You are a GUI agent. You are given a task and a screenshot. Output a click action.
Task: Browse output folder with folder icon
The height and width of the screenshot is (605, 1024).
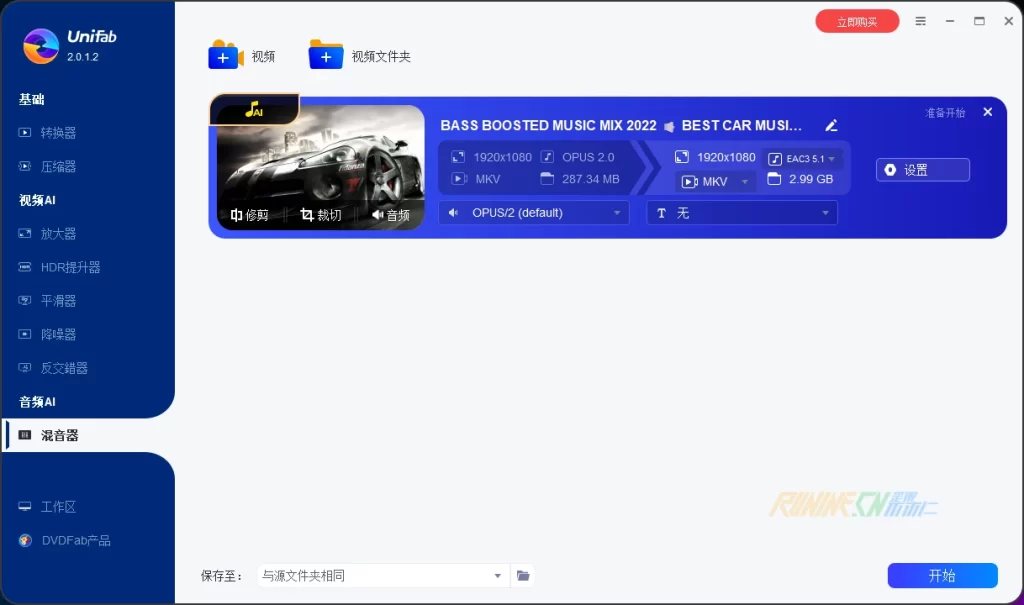[x=523, y=575]
